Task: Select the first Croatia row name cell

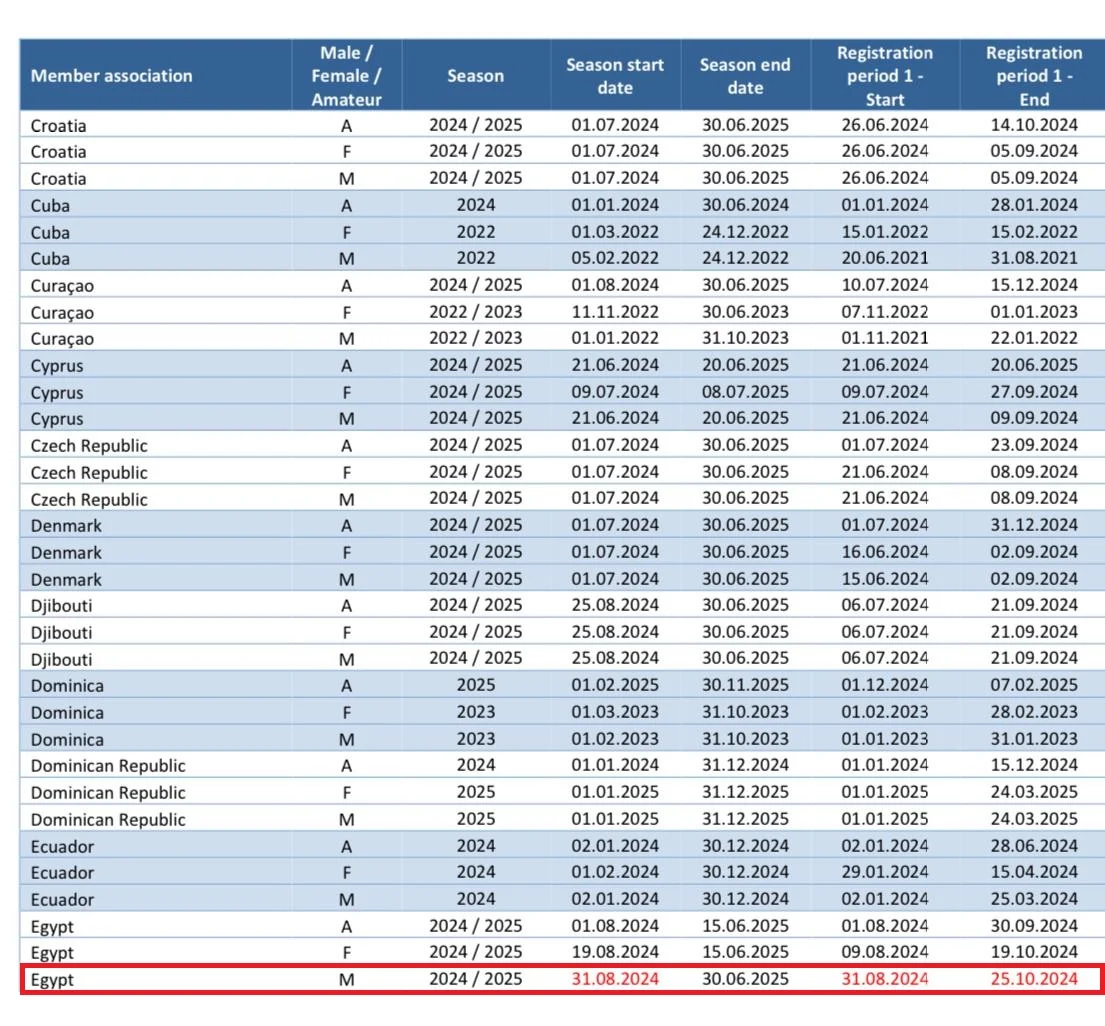Action: 59,126
